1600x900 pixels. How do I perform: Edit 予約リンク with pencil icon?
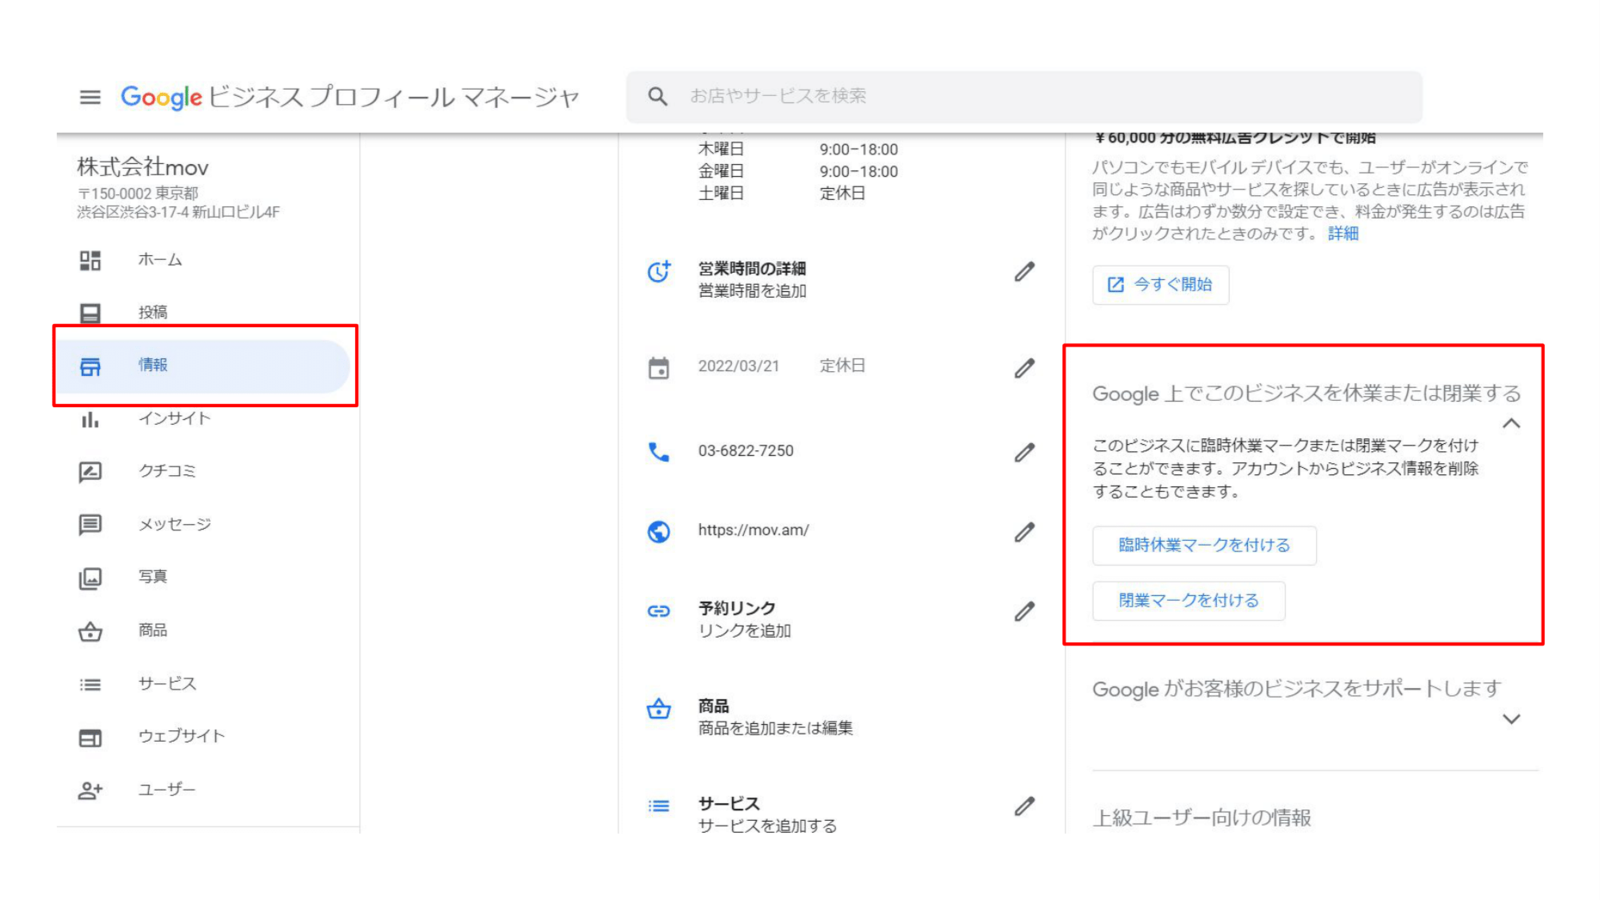(1024, 611)
